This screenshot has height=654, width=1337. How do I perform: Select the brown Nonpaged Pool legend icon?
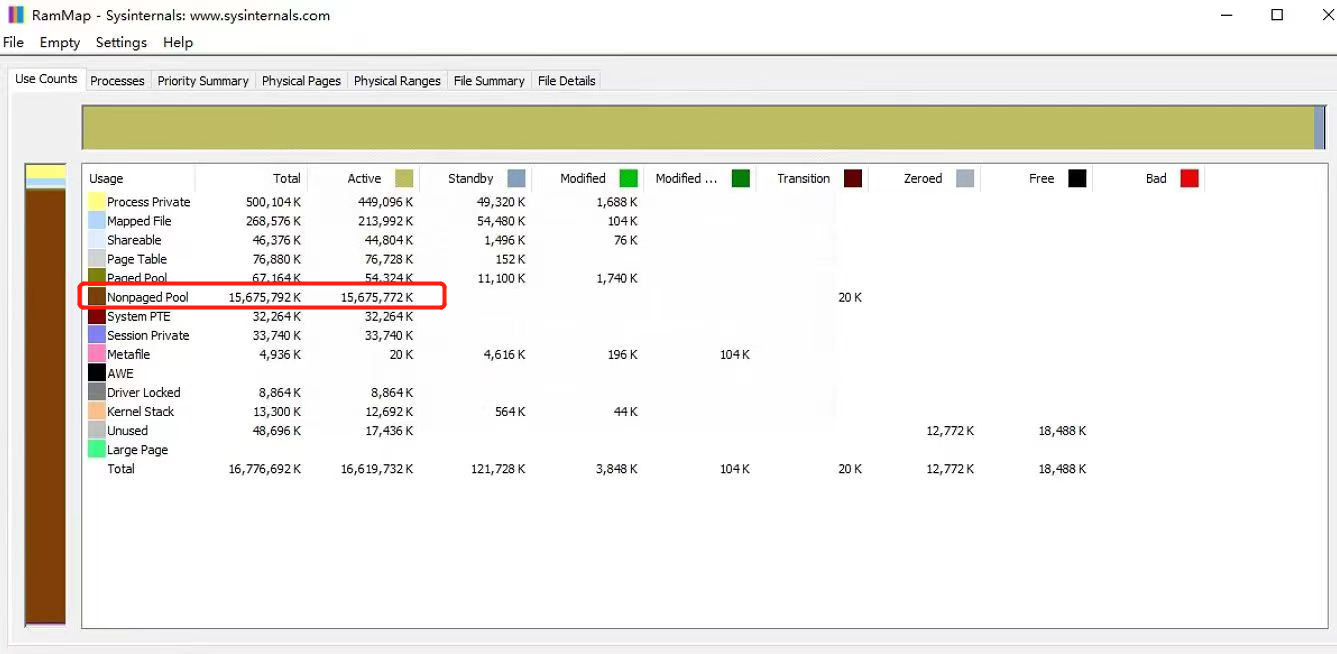tap(97, 297)
